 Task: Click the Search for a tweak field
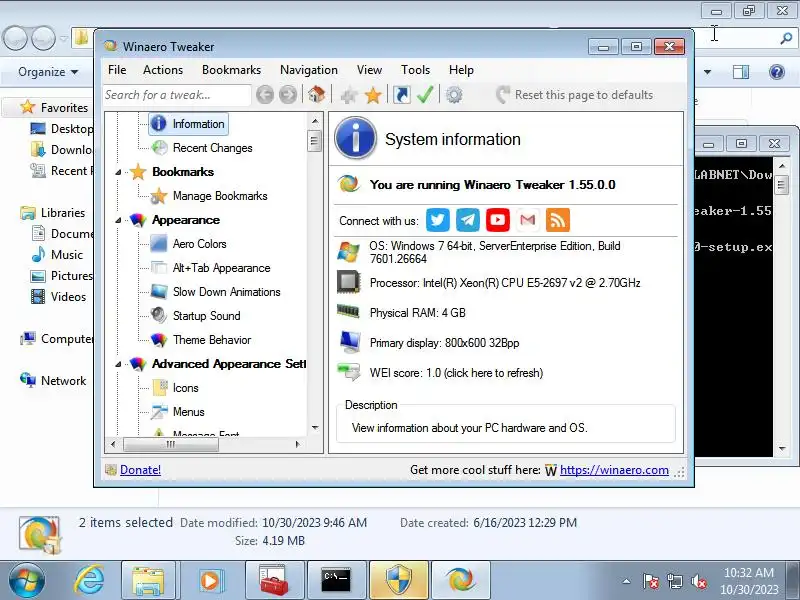tap(177, 95)
